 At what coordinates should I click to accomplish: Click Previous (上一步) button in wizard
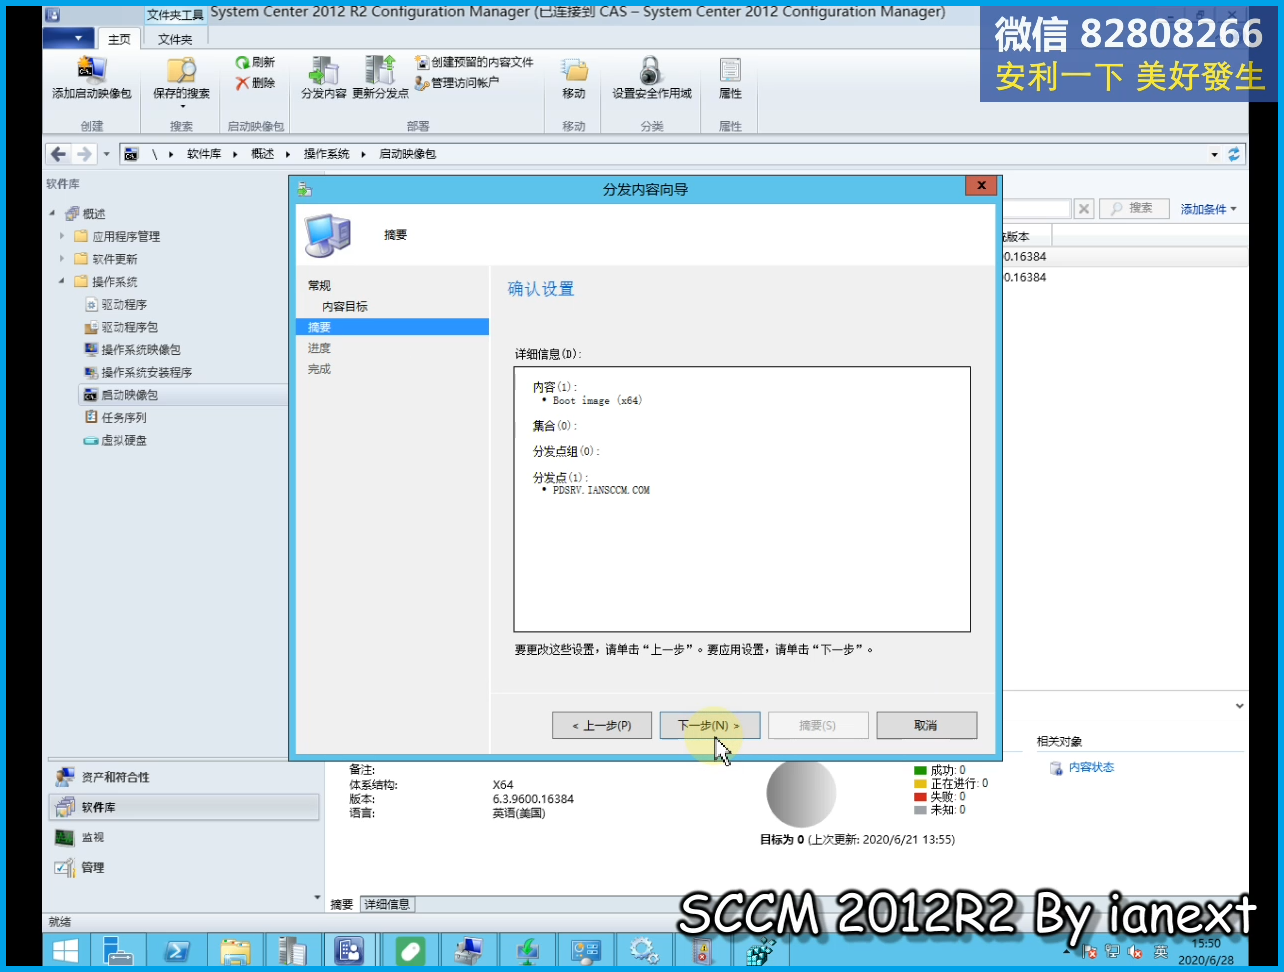tap(602, 725)
